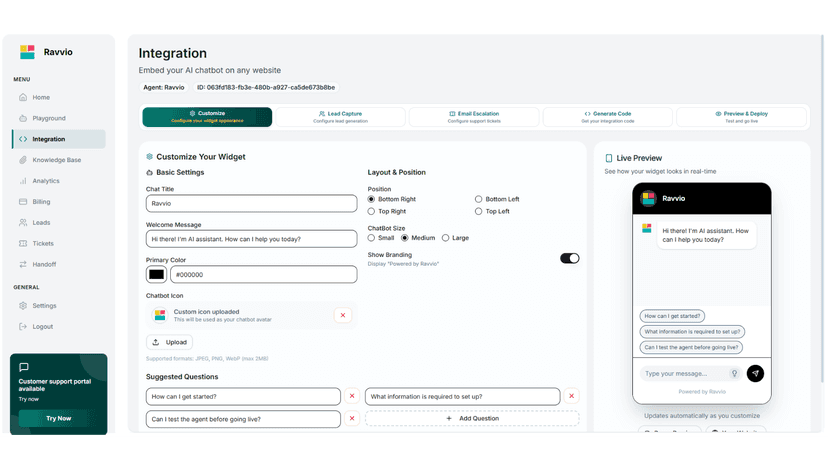This screenshot has height=466, width=828.
Task: Click the Ravvio avatar in preview header
Action: tap(648, 199)
